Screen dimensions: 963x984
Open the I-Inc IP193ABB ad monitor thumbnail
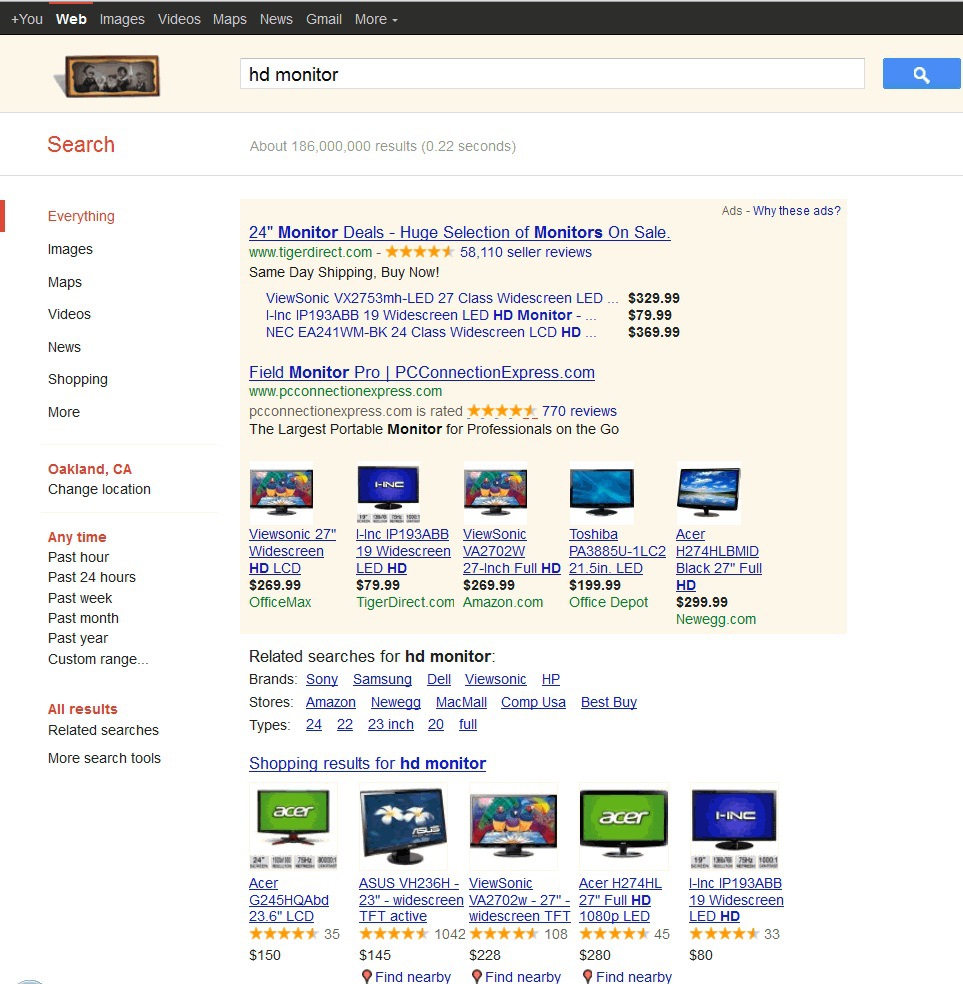pyautogui.click(x=388, y=493)
